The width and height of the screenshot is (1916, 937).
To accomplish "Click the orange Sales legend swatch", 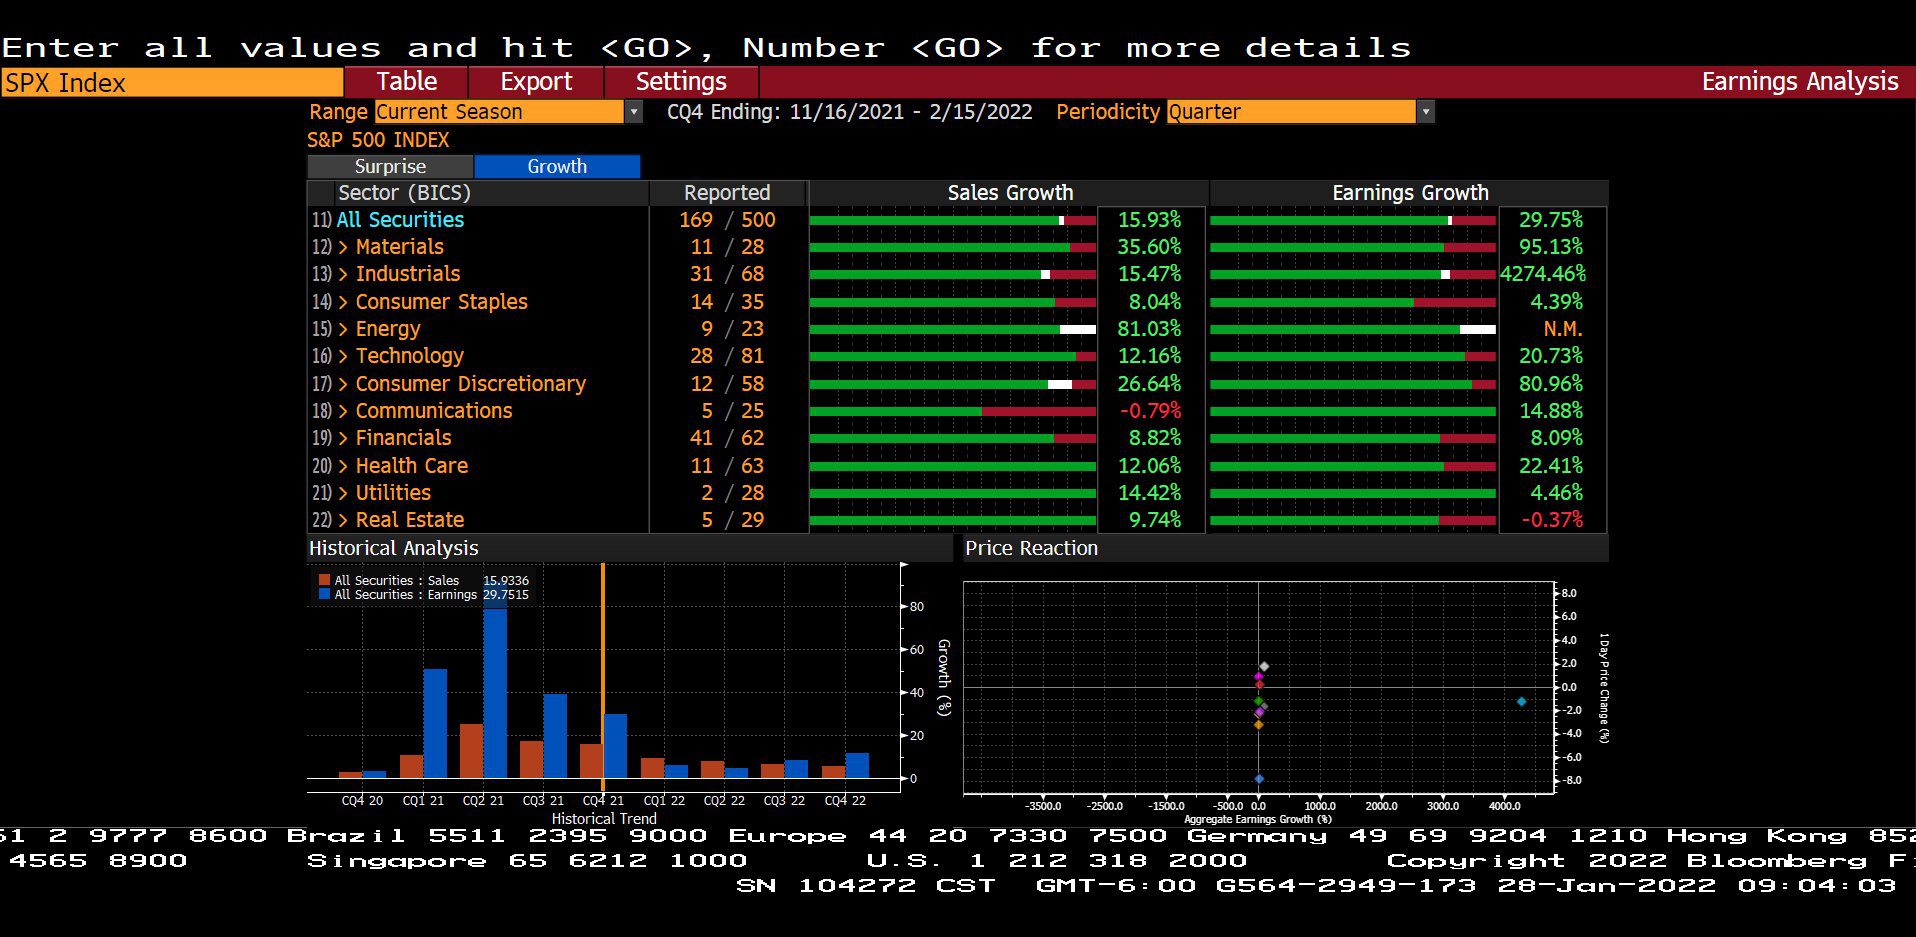I will (324, 580).
